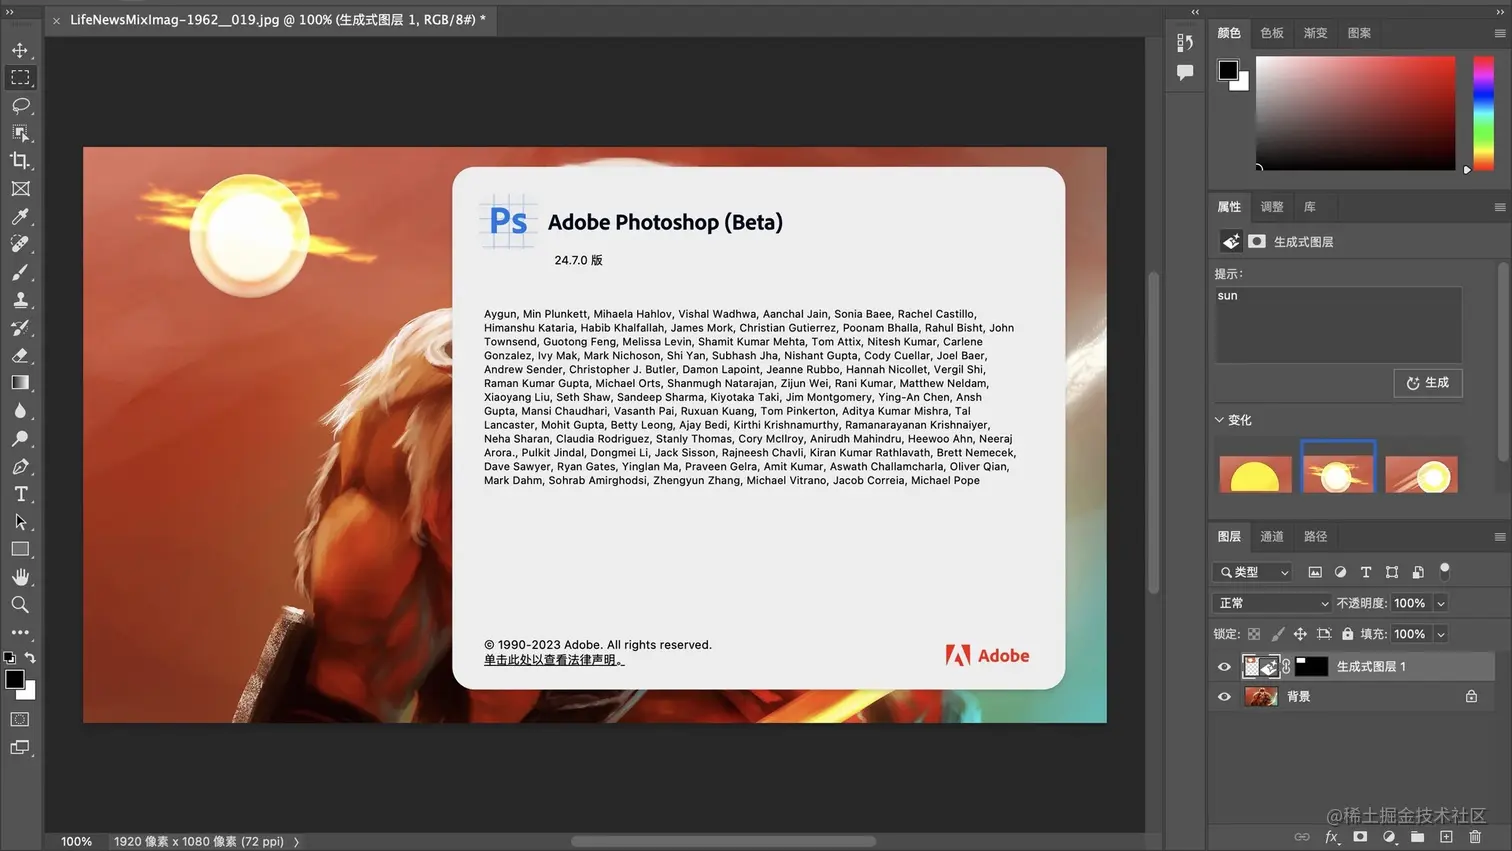The width and height of the screenshot is (1512, 851).
Task: Select the Eyedropper tool
Action: 20,216
